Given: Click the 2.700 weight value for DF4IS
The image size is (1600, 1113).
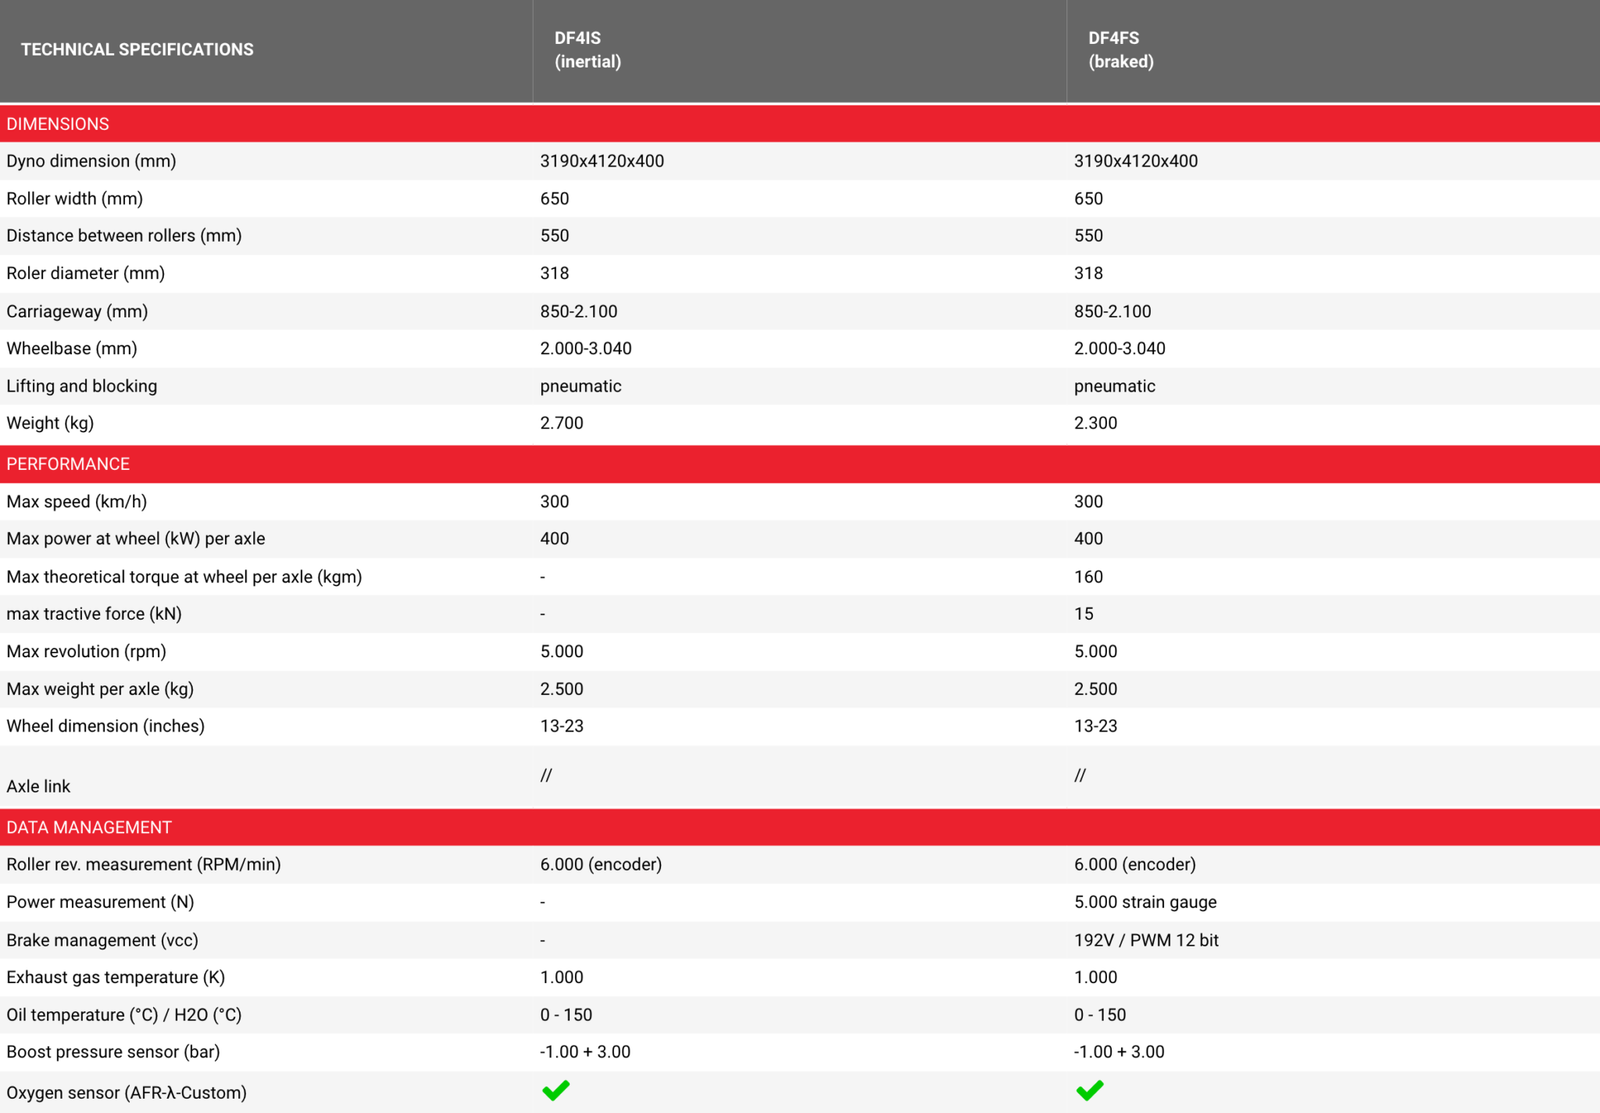Looking at the screenshot, I should [x=561, y=423].
